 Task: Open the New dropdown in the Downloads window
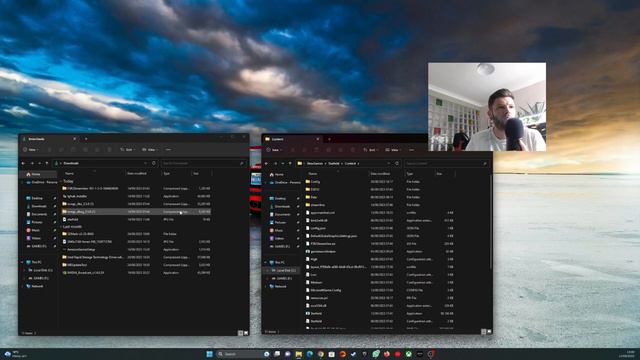[x=31, y=150]
